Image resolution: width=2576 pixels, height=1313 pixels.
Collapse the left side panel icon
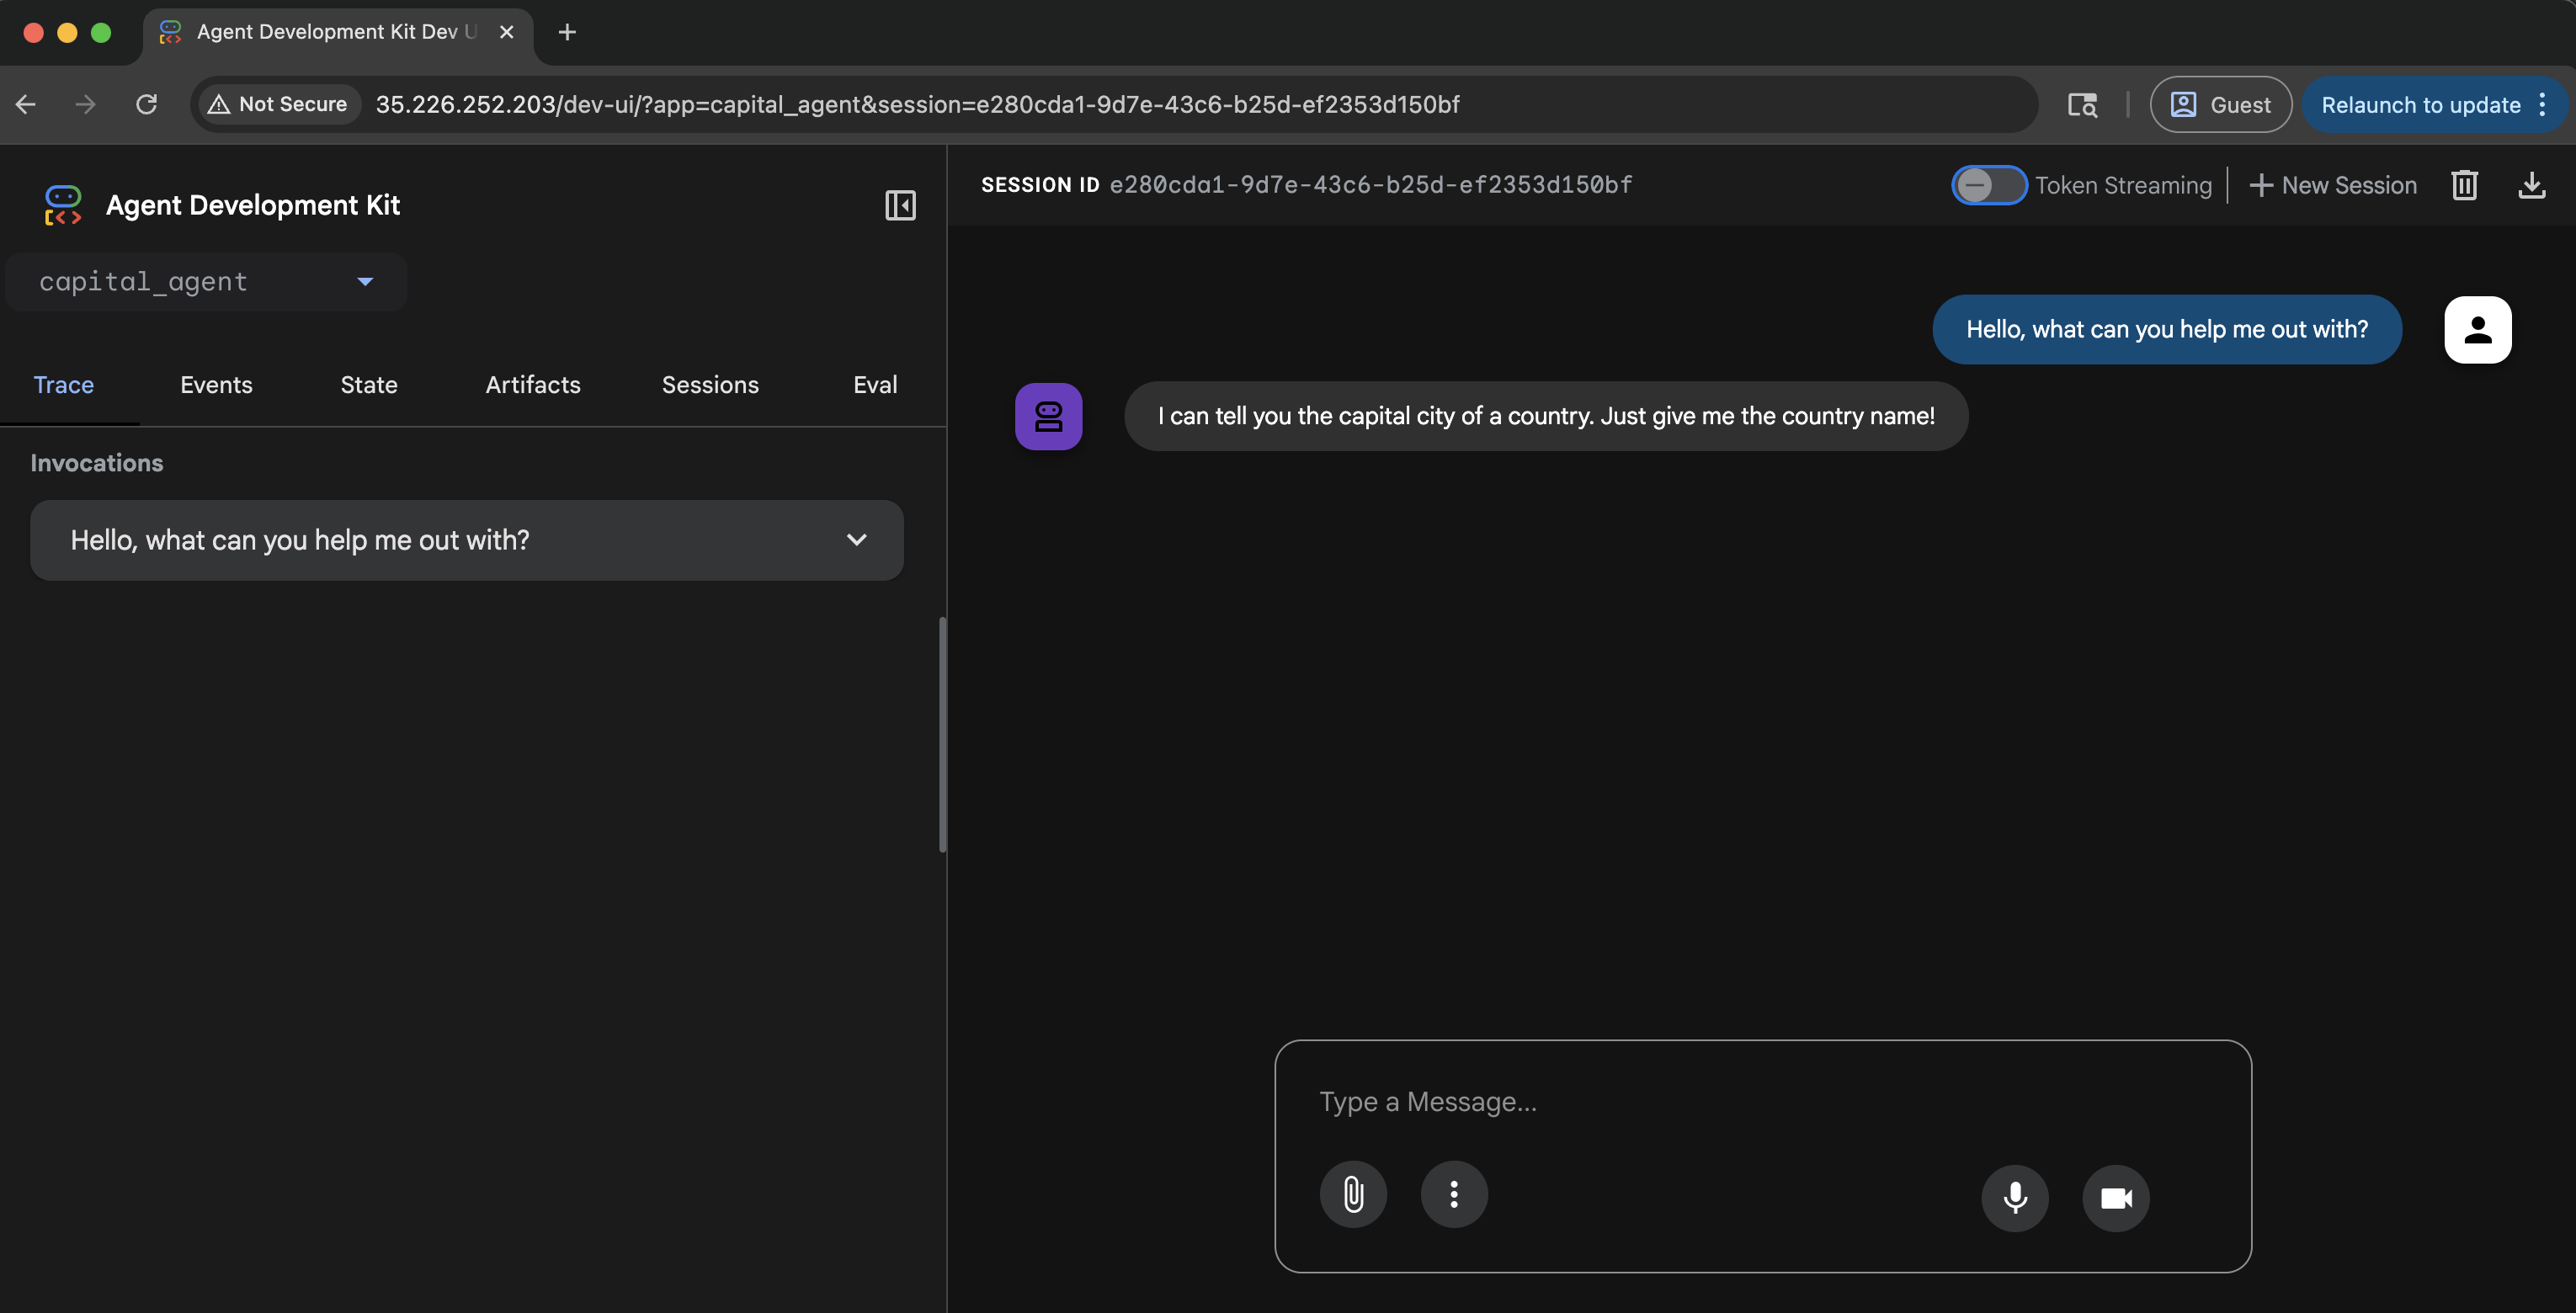click(900, 205)
